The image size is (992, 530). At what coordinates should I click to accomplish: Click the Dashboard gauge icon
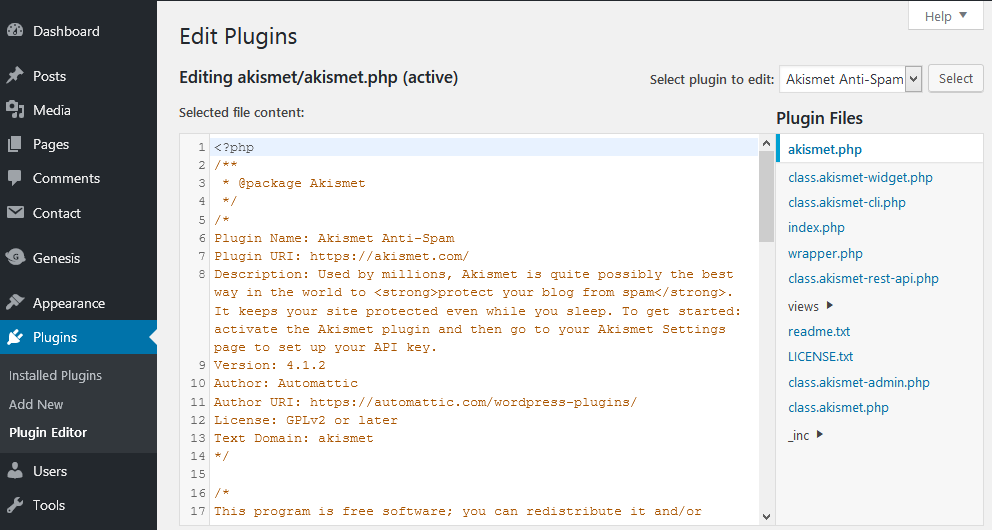pyautogui.click(x=15, y=30)
